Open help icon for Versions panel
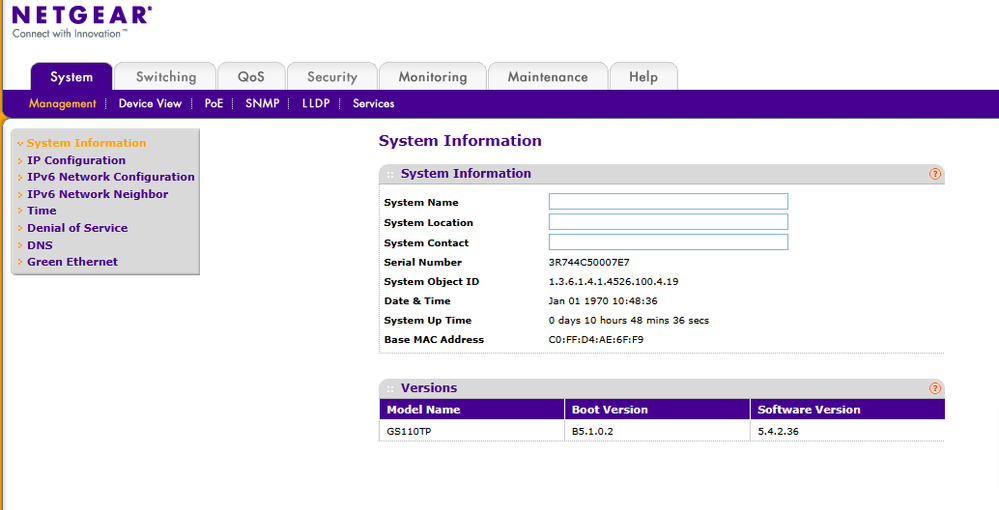The width and height of the screenshot is (999, 510). tap(935, 388)
